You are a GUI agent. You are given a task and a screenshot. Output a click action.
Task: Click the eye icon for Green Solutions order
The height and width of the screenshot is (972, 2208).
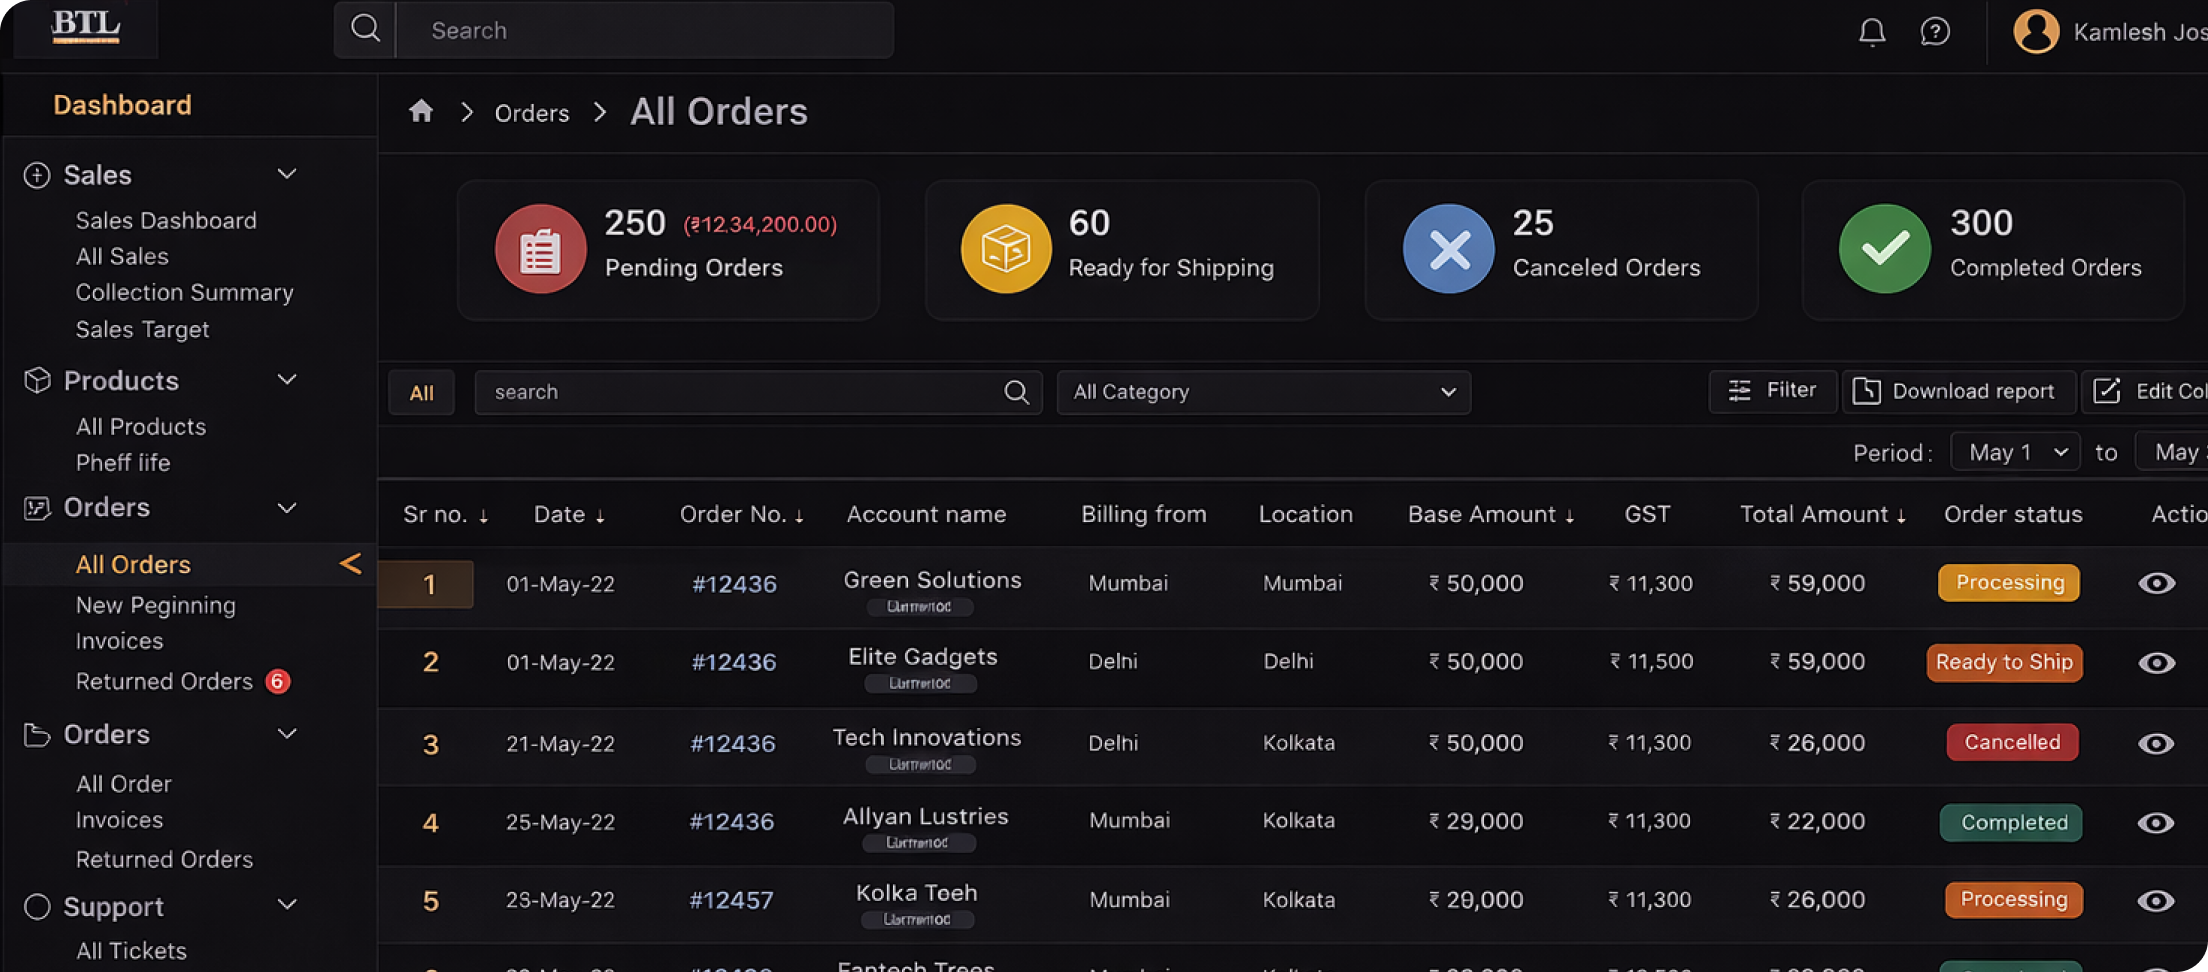point(2156,583)
